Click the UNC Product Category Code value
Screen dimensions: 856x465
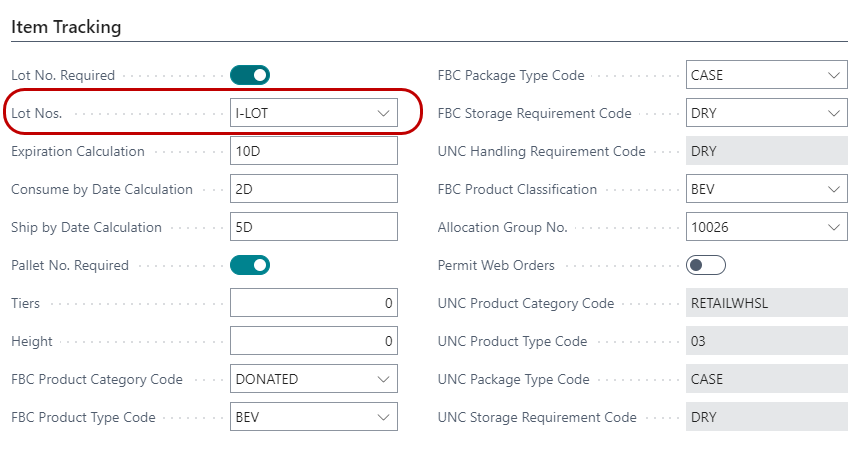[x=766, y=304]
